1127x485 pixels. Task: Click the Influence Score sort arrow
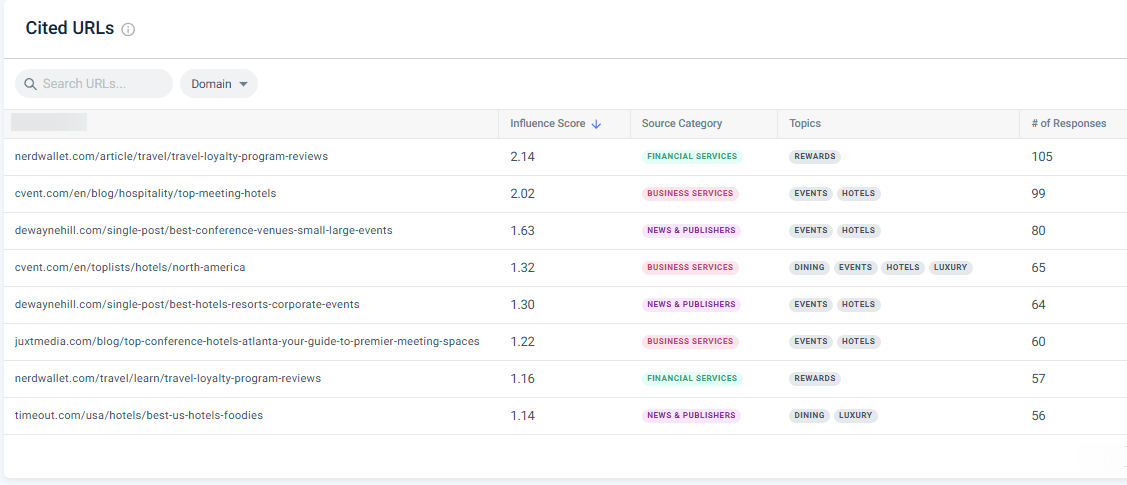[596, 124]
